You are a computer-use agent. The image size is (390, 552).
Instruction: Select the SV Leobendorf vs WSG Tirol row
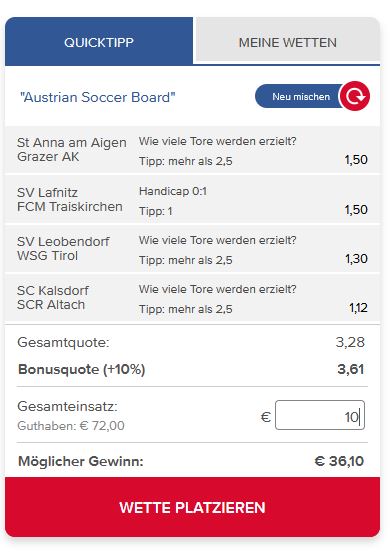tap(193, 249)
